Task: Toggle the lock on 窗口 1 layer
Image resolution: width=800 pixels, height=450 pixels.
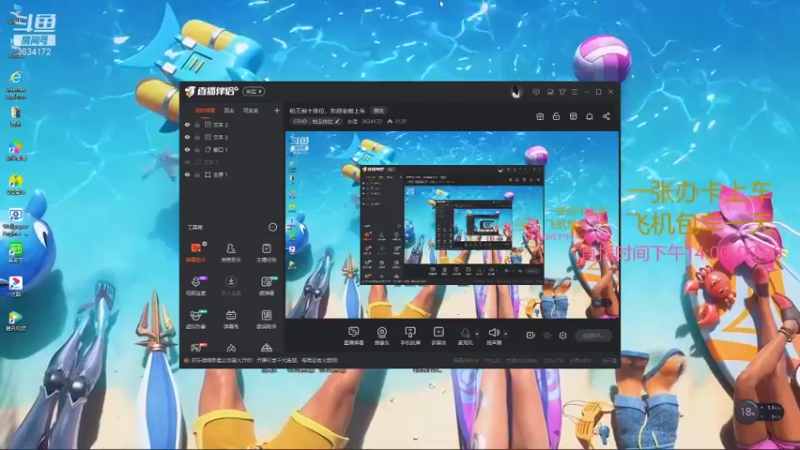Action: point(197,149)
